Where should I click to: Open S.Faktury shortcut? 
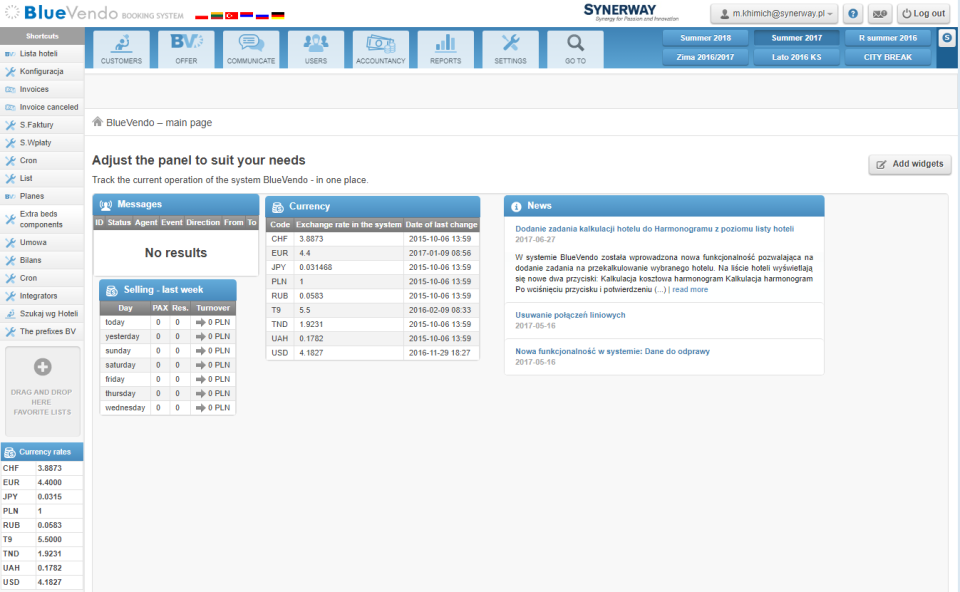click(42, 125)
